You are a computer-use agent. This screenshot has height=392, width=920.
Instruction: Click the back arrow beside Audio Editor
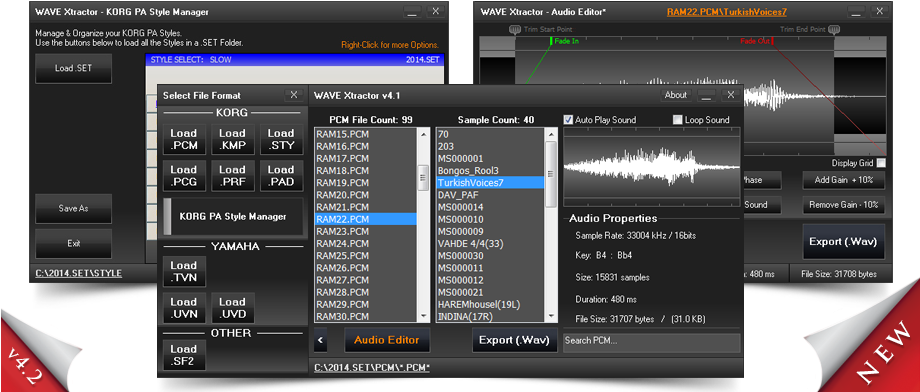click(320, 340)
